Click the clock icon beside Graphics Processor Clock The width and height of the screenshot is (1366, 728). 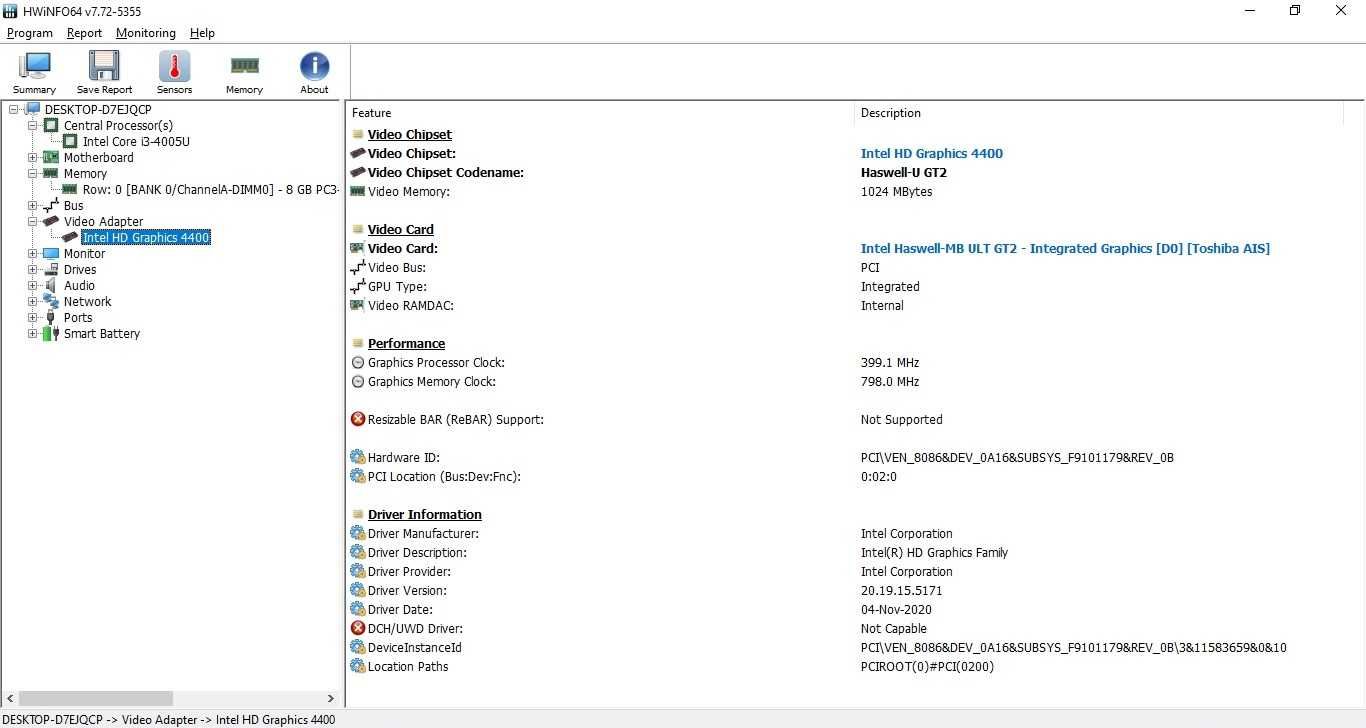tap(358, 362)
